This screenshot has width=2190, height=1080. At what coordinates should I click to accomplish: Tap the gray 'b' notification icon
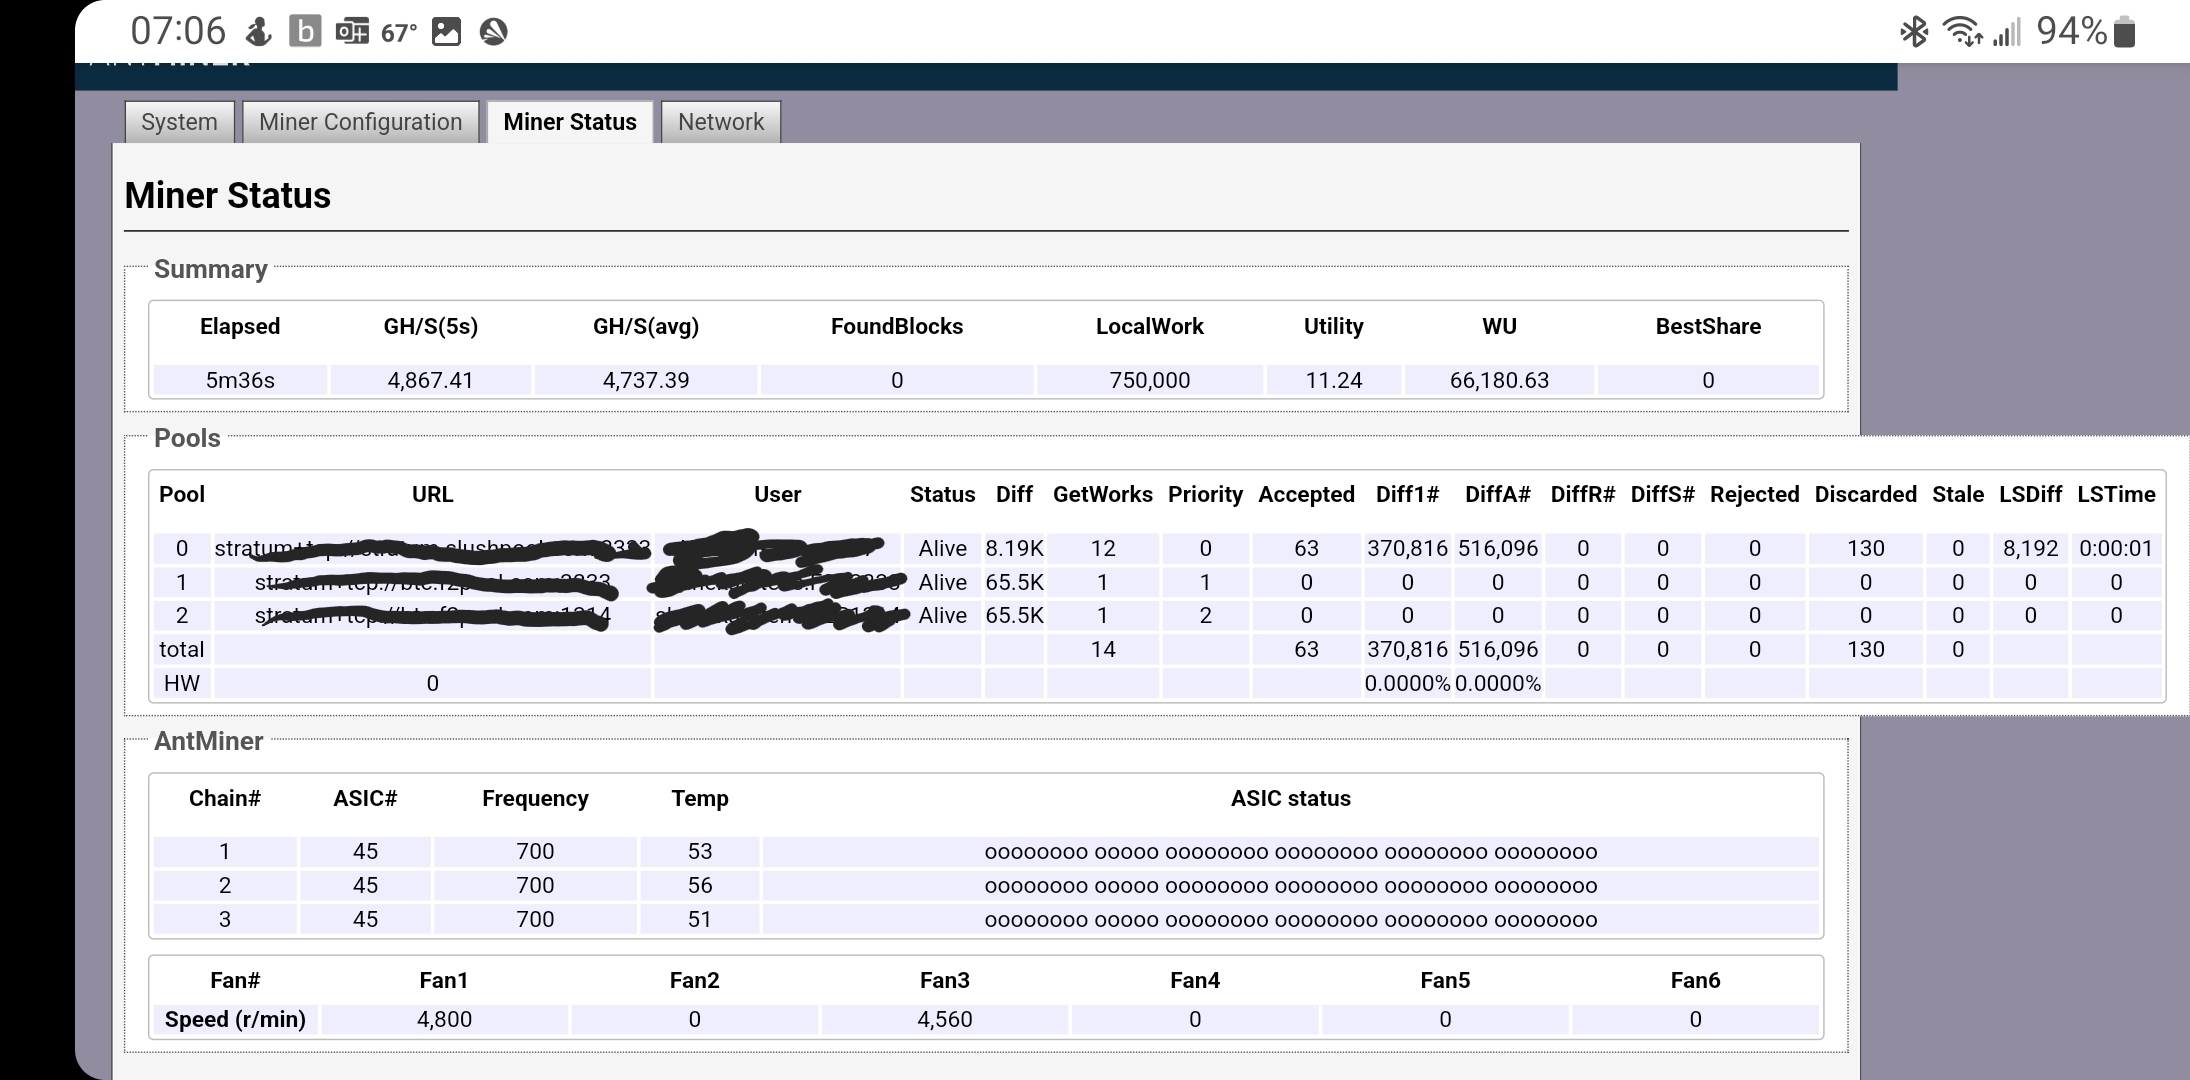pyautogui.click(x=305, y=32)
